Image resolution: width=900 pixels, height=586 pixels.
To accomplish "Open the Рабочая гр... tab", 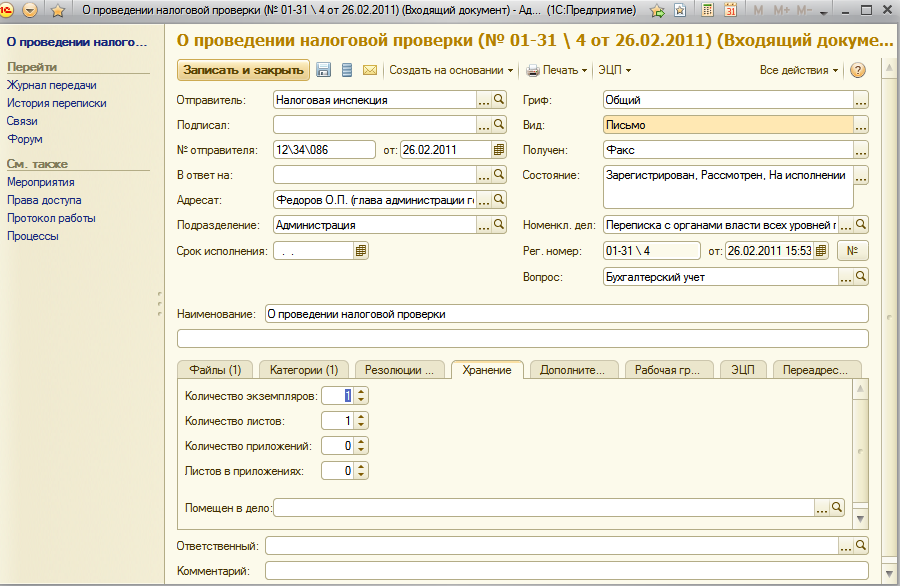I will click(668, 370).
